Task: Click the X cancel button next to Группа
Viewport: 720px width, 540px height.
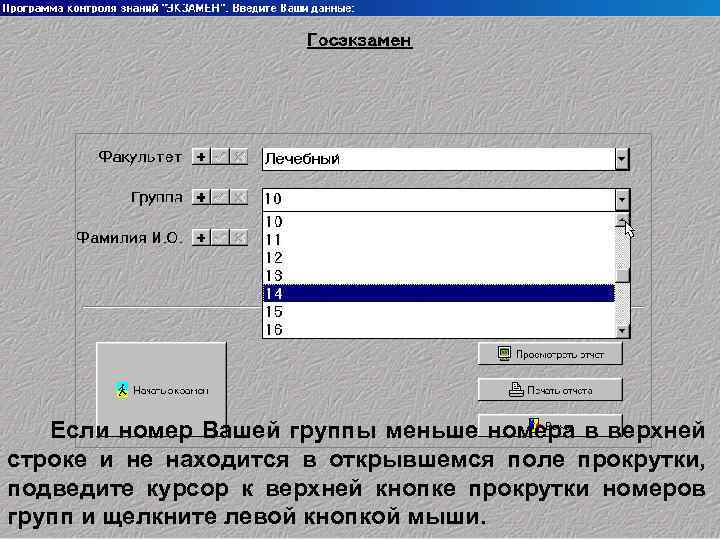Action: [x=239, y=197]
